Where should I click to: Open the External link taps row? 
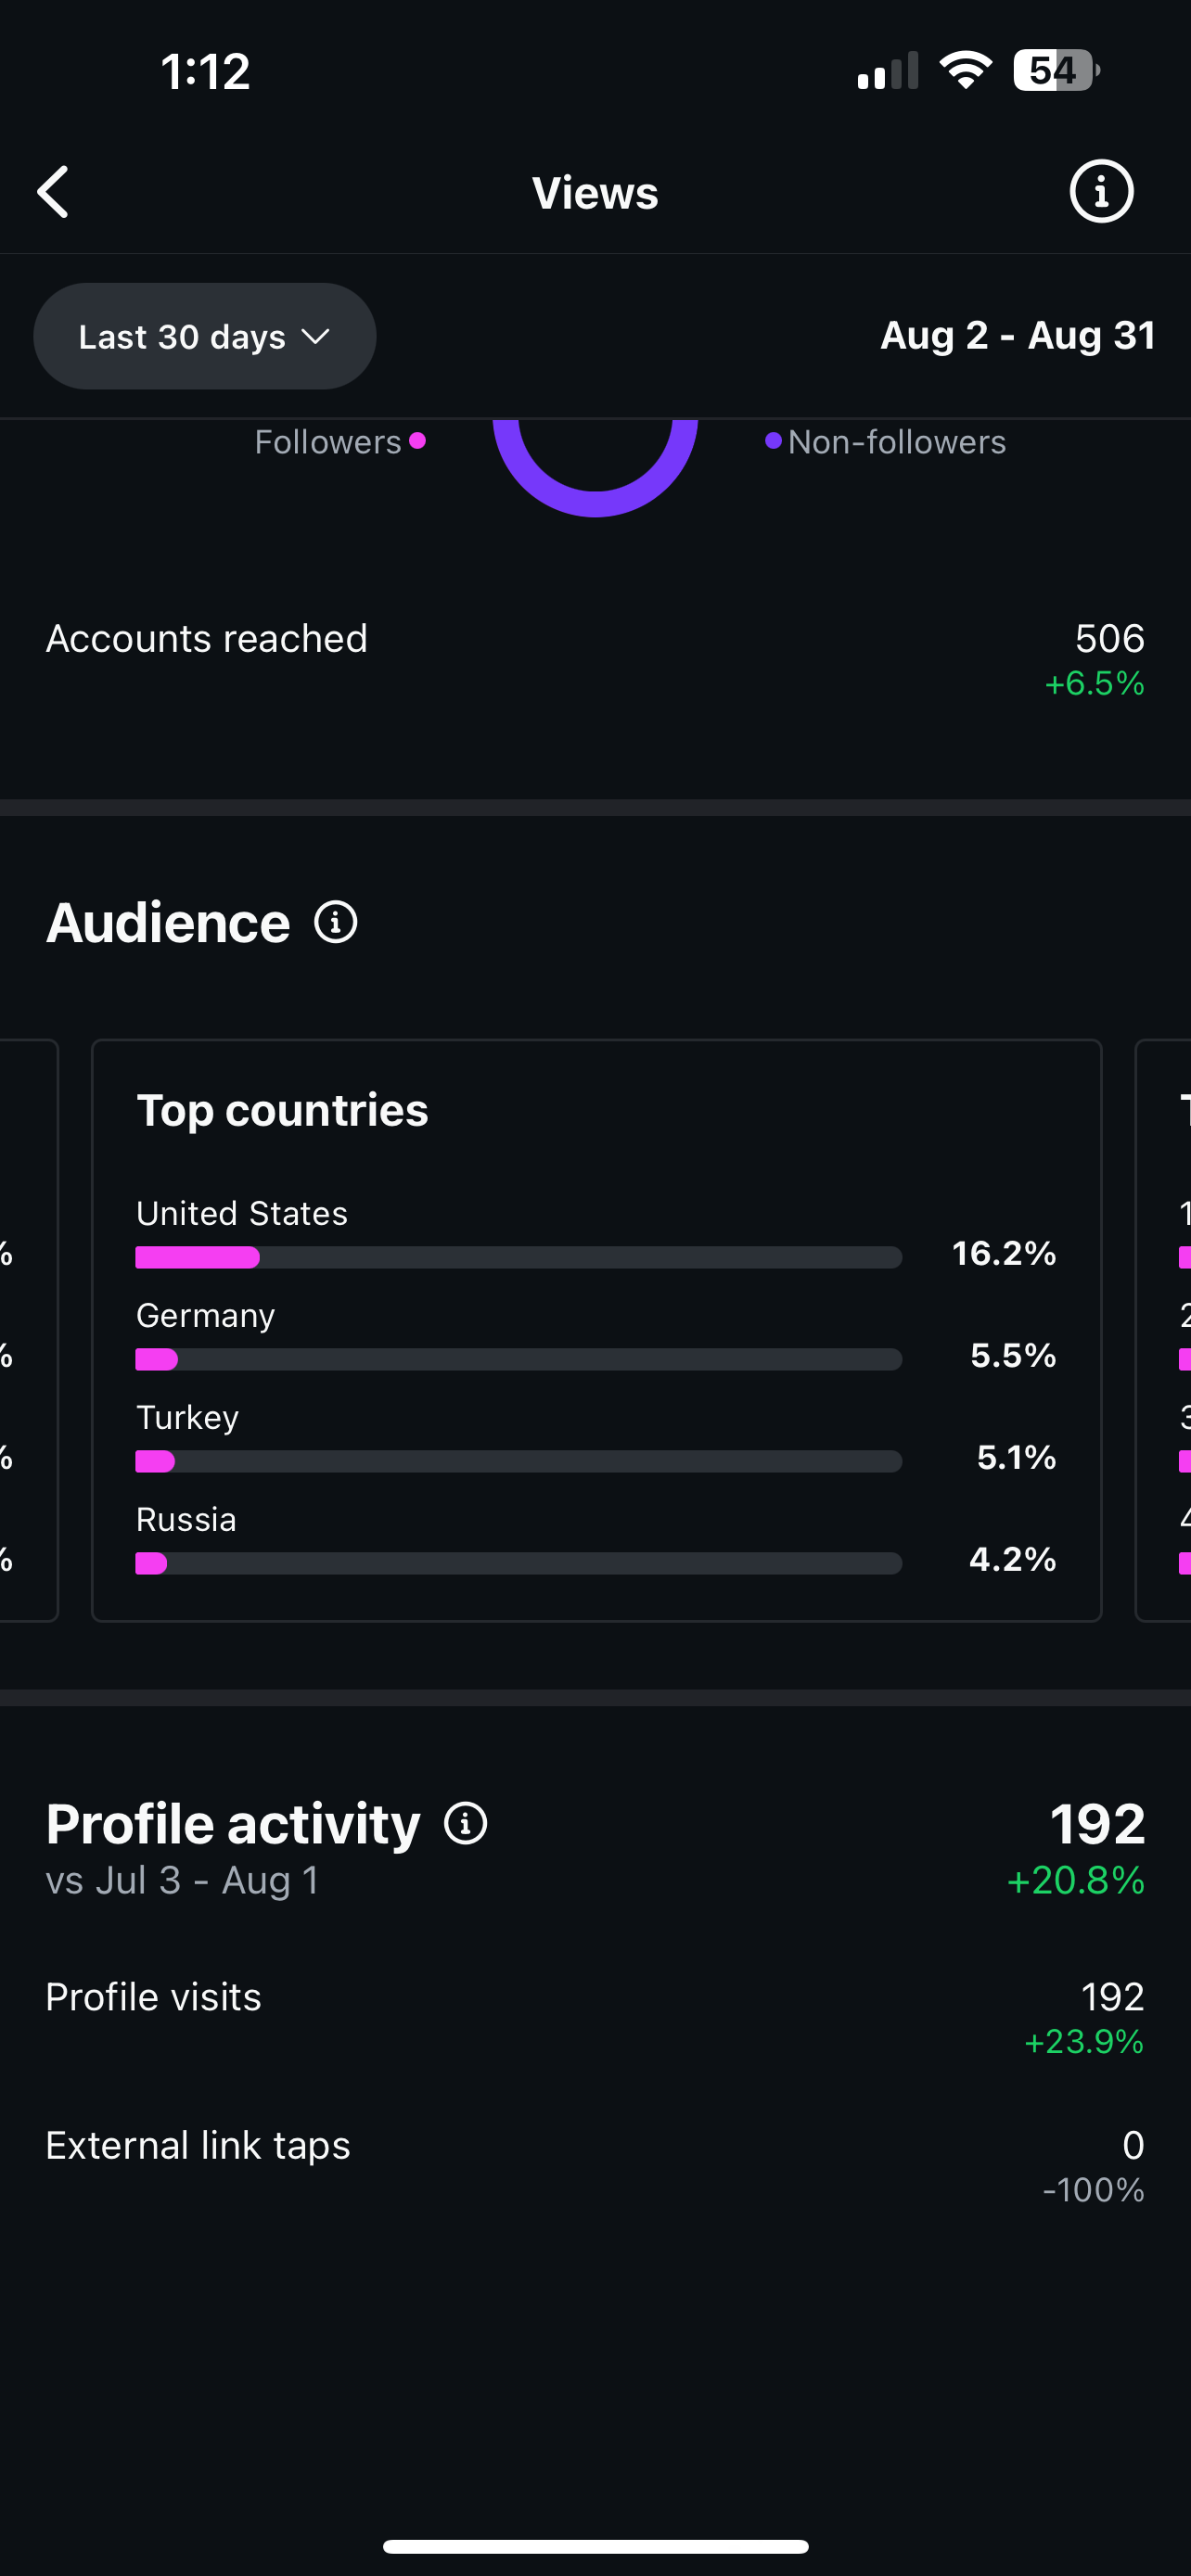[595, 2148]
